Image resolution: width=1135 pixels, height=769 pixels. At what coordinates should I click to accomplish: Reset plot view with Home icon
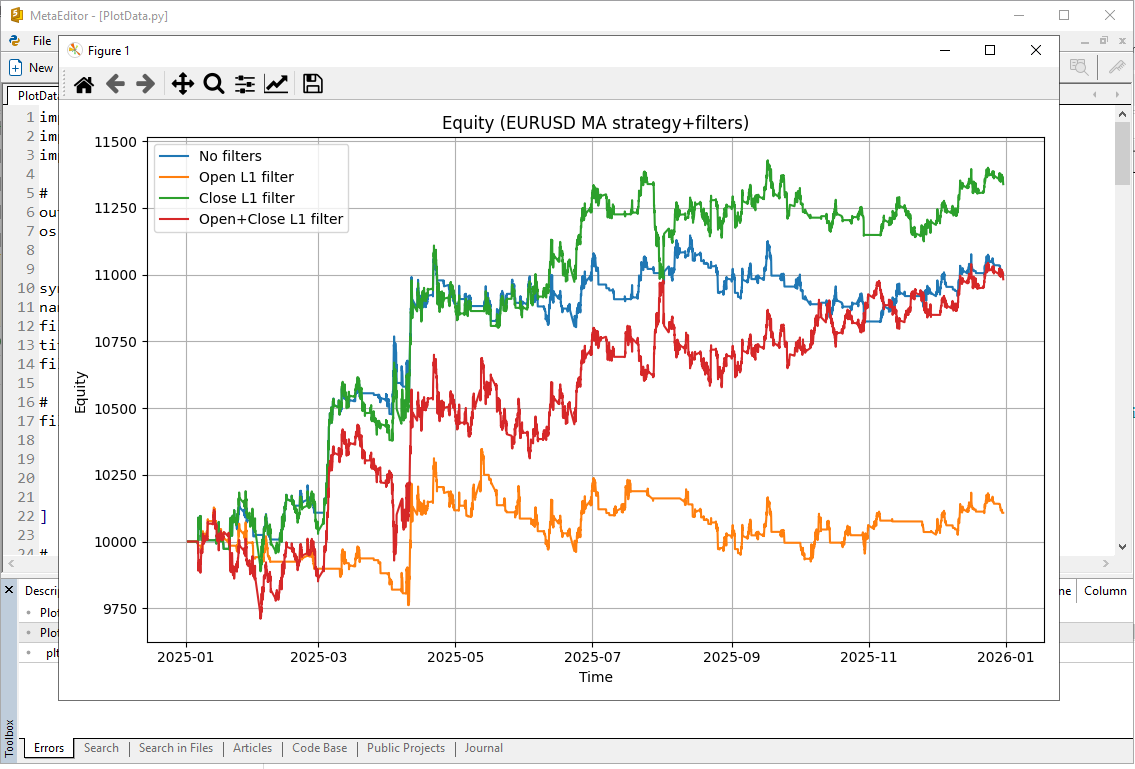pos(84,85)
